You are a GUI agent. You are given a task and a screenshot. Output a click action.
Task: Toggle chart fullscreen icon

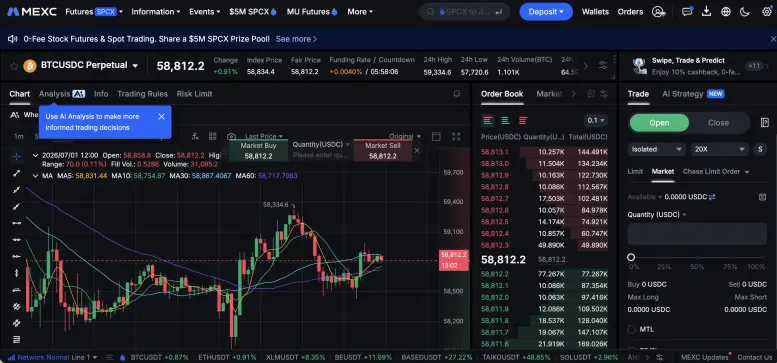456,137
